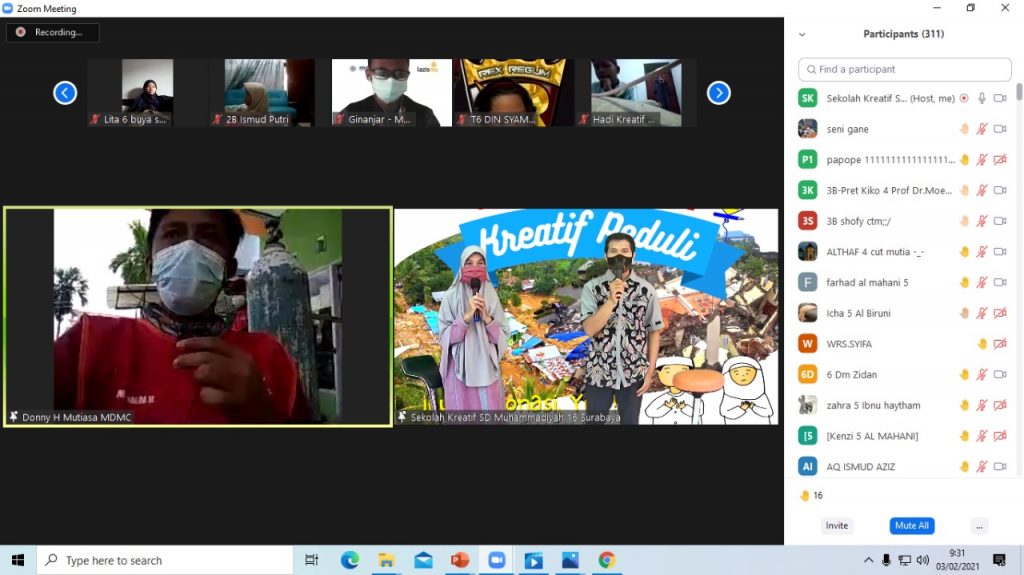Unmute microphone of 6 Dm Zidan
1024x575 pixels.
pos(982,375)
